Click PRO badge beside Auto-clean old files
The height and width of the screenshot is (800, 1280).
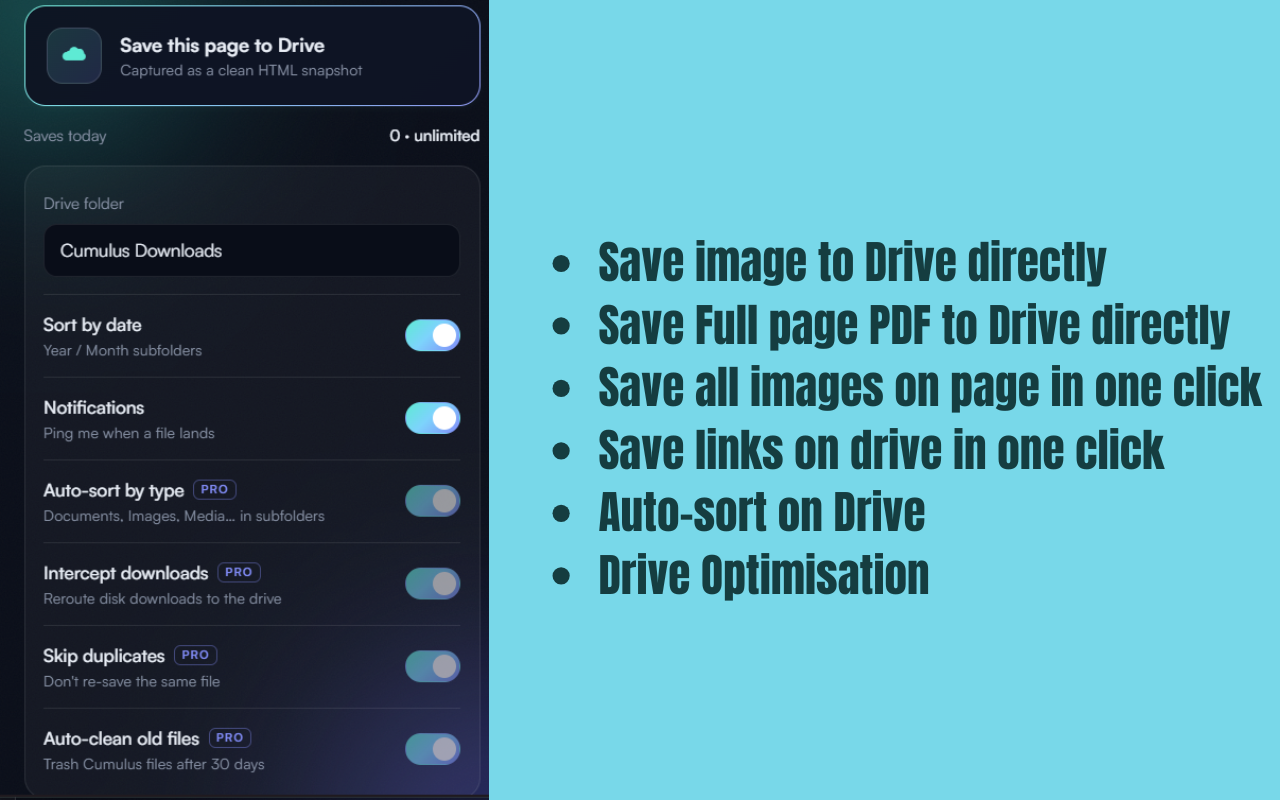pyautogui.click(x=230, y=738)
